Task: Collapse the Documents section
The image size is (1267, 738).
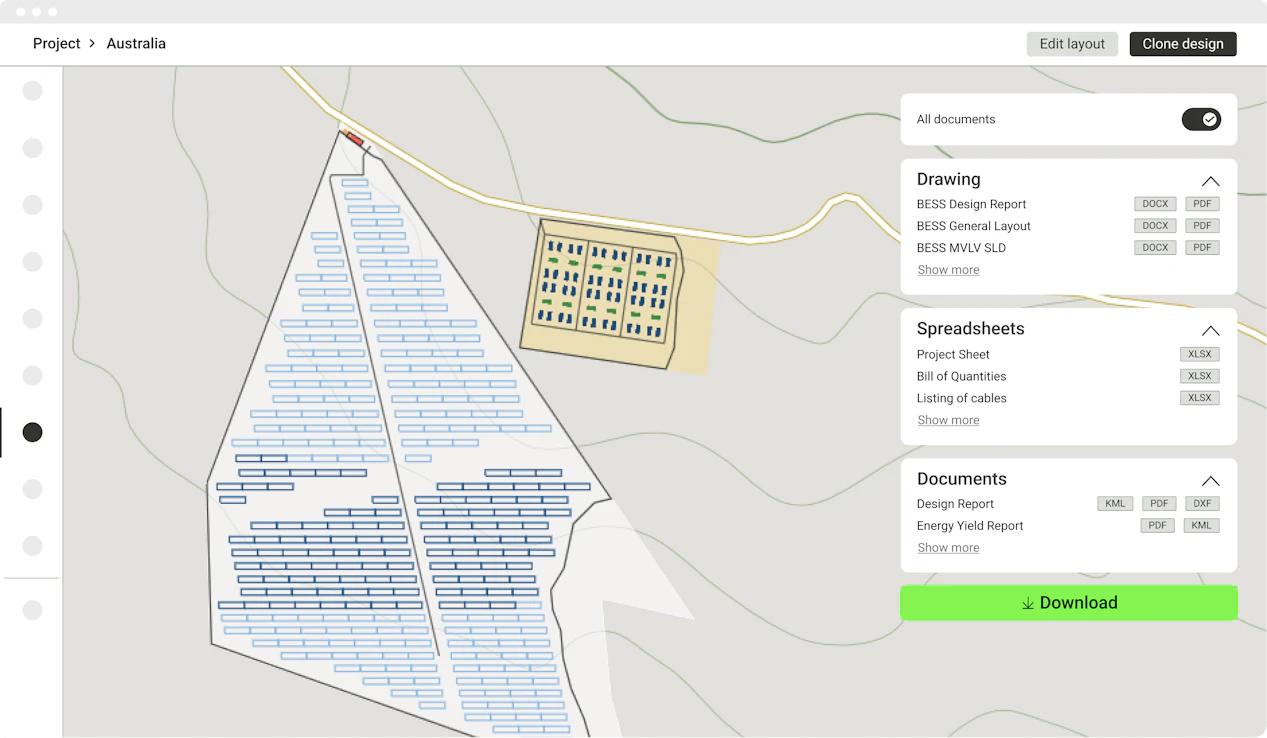Action: pos(1210,480)
